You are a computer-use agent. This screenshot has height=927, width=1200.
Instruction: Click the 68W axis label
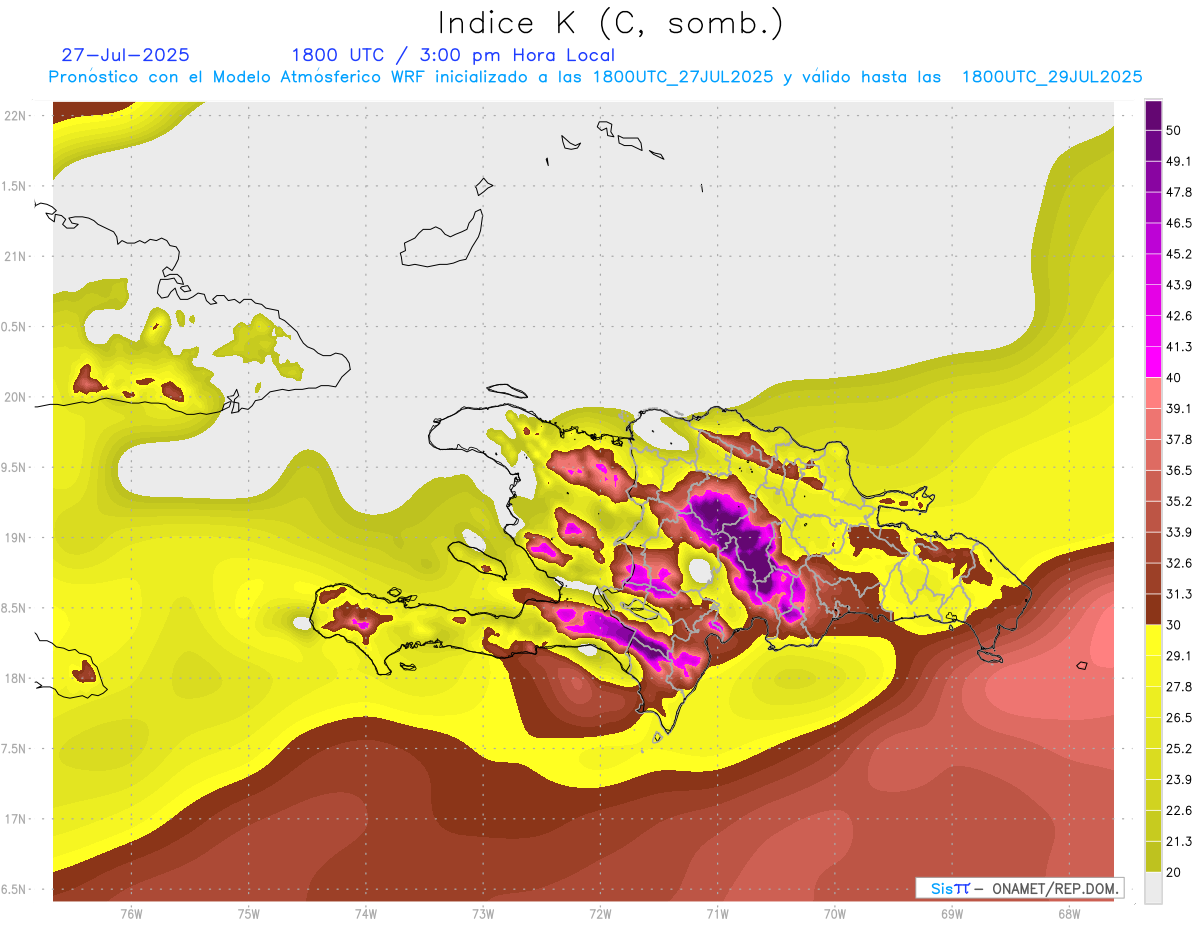point(1069,913)
